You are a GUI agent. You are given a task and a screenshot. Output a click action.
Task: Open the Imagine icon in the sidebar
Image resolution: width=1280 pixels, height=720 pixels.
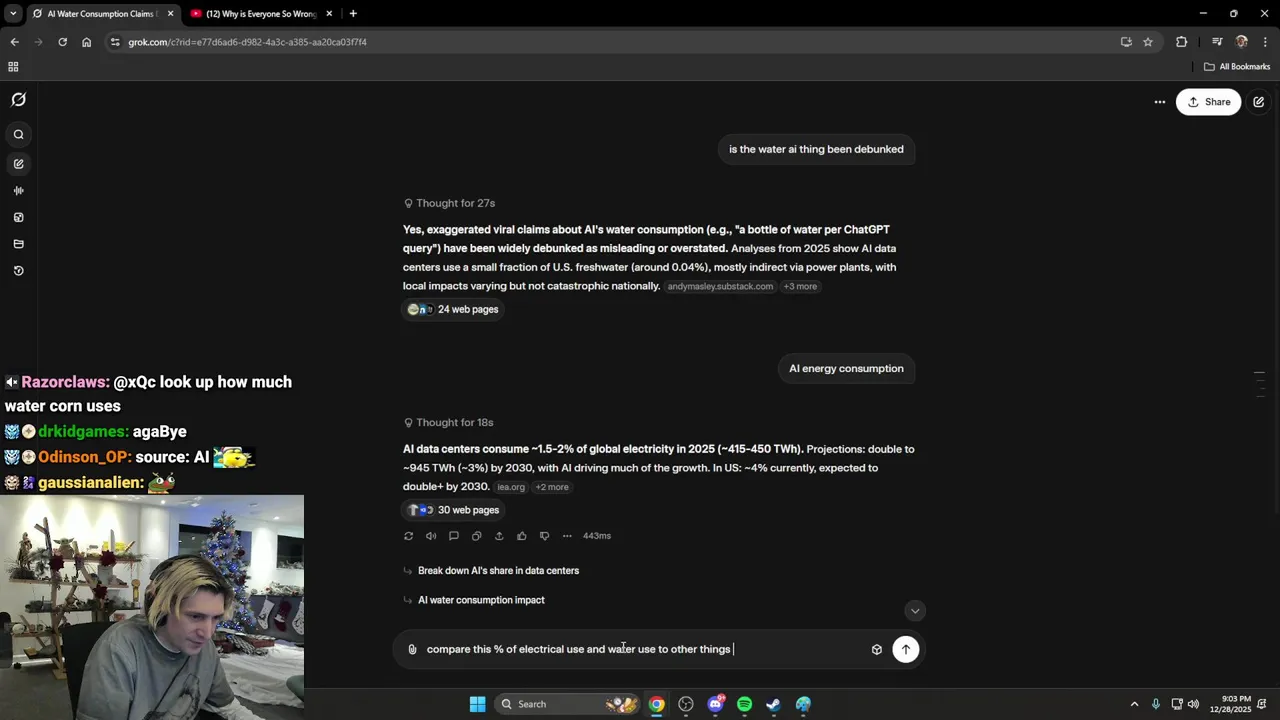18,217
